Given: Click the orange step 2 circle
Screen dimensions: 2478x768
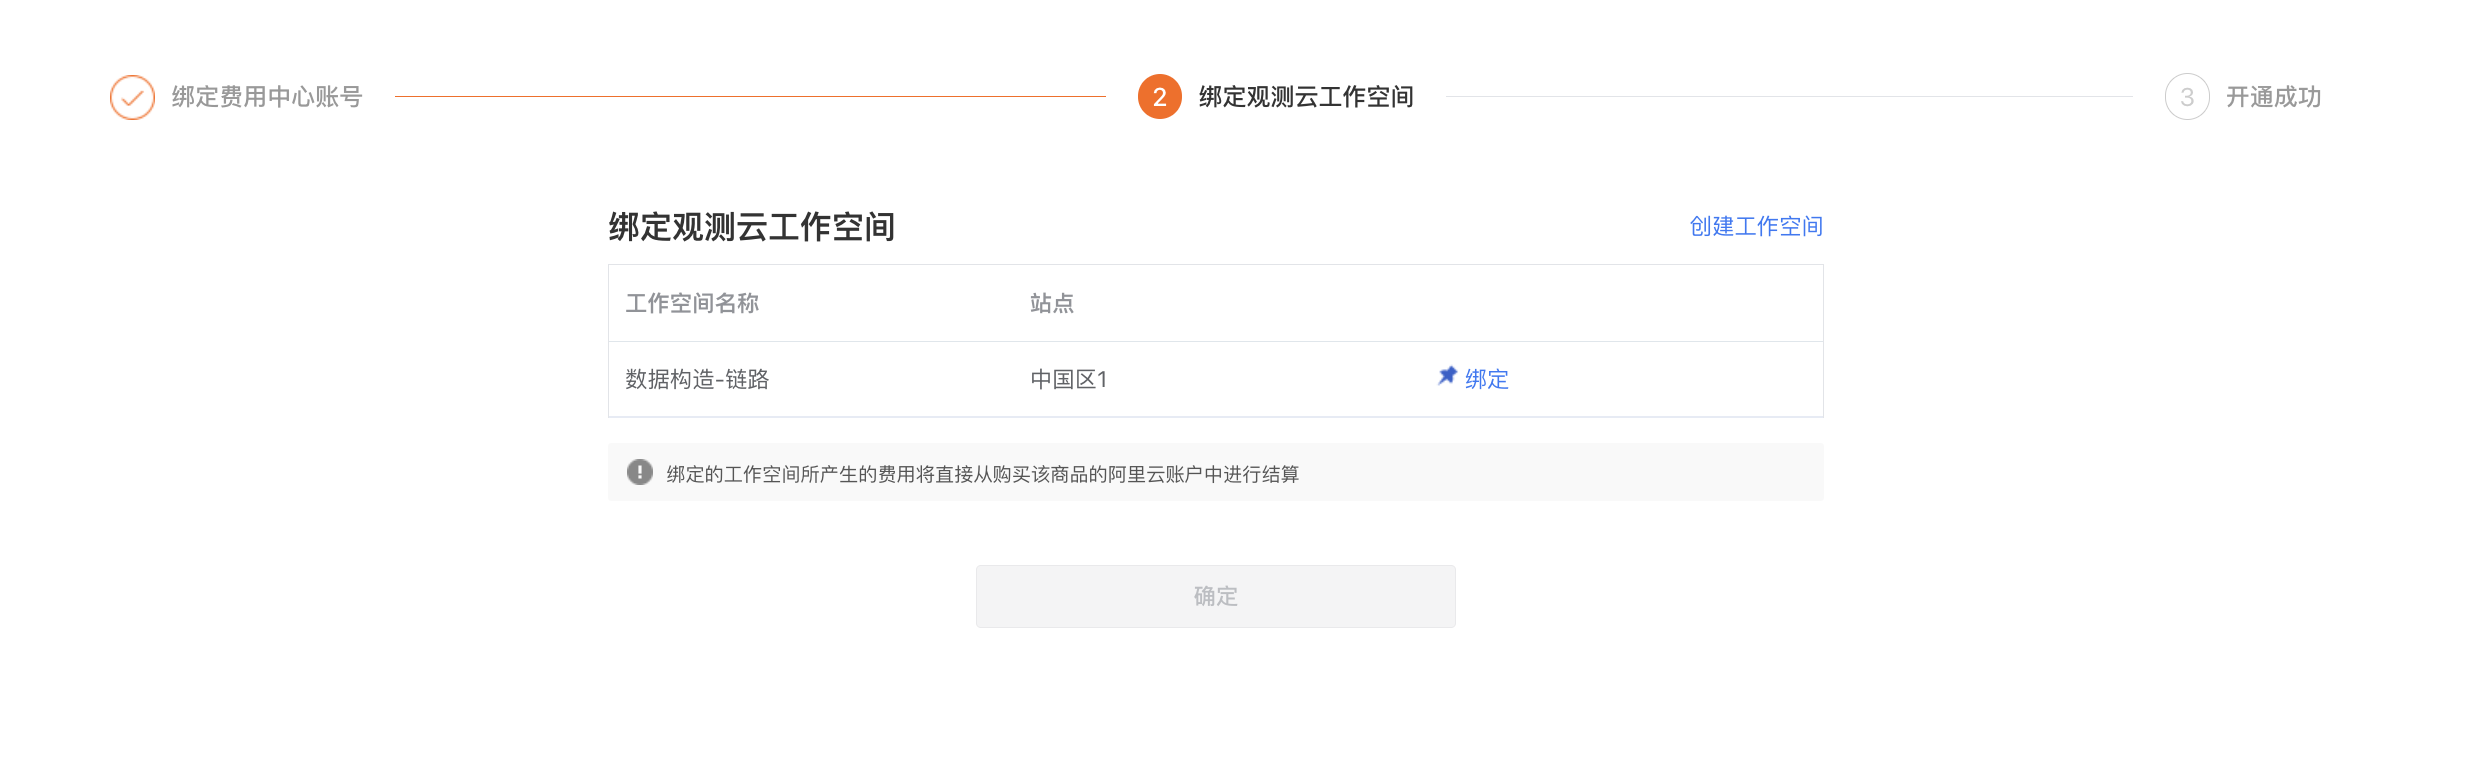Looking at the screenshot, I should pos(1160,97).
